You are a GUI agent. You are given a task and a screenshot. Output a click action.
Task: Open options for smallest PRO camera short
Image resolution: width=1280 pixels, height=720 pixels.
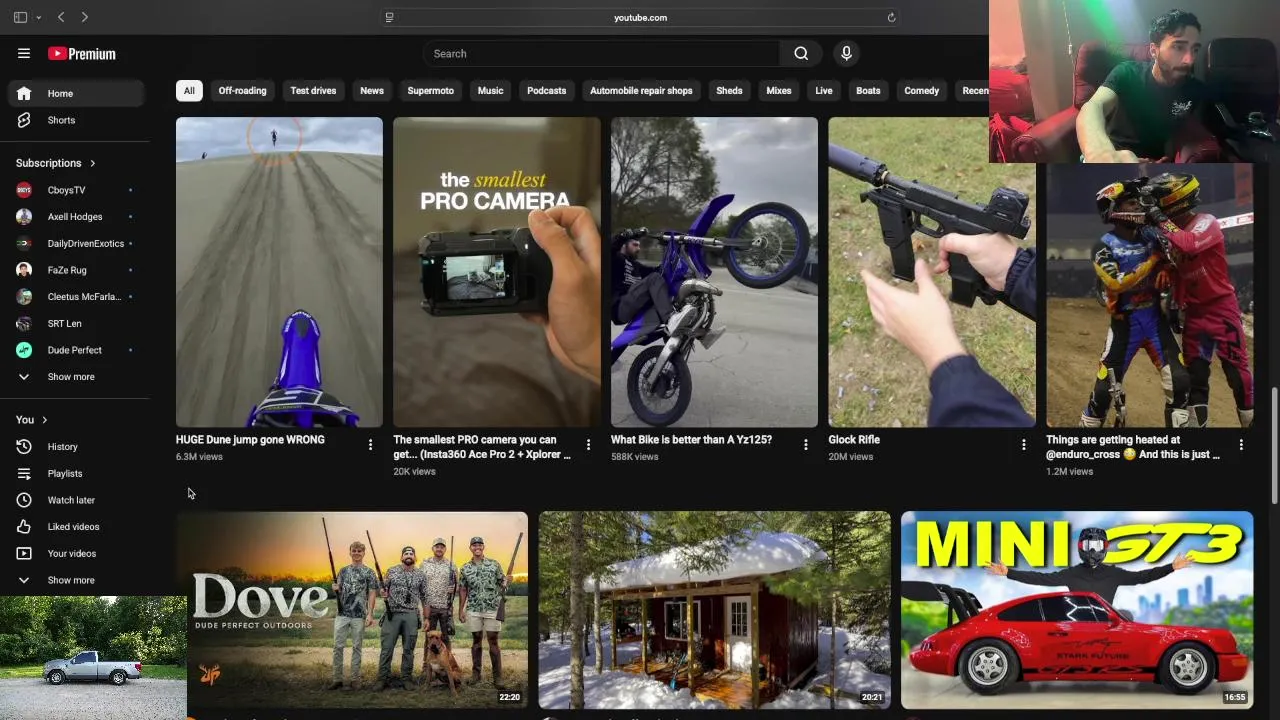588,445
